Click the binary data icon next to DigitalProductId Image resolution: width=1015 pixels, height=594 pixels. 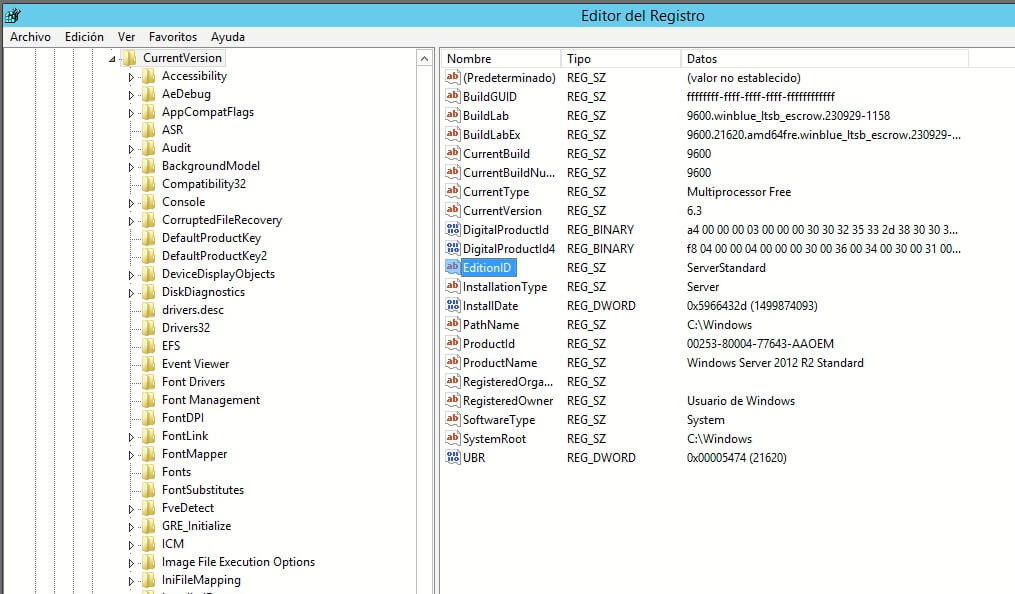pos(451,229)
